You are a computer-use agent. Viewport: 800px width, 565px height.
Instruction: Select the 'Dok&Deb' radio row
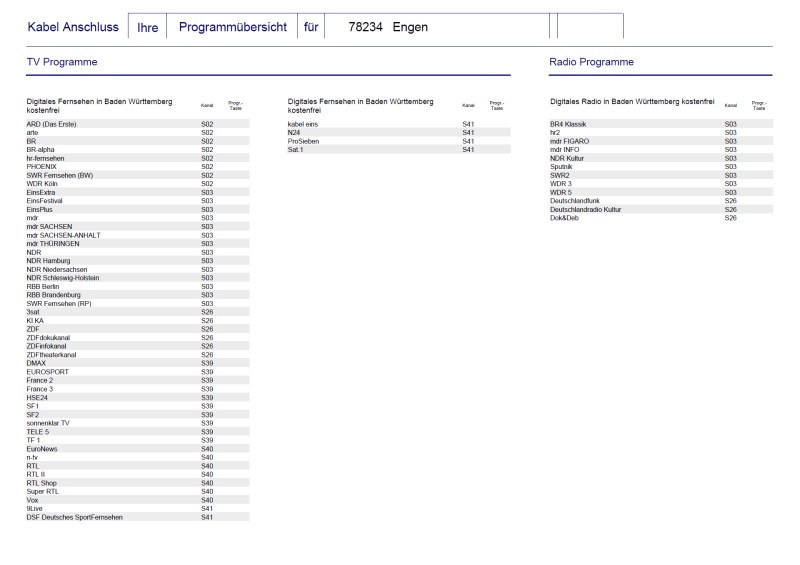[x=661, y=218]
